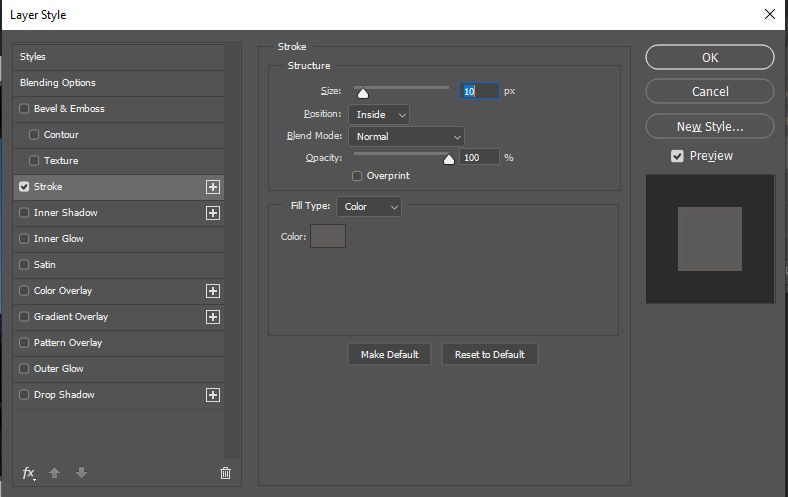Open Blending Options section
788x497 pixels.
(x=119, y=83)
